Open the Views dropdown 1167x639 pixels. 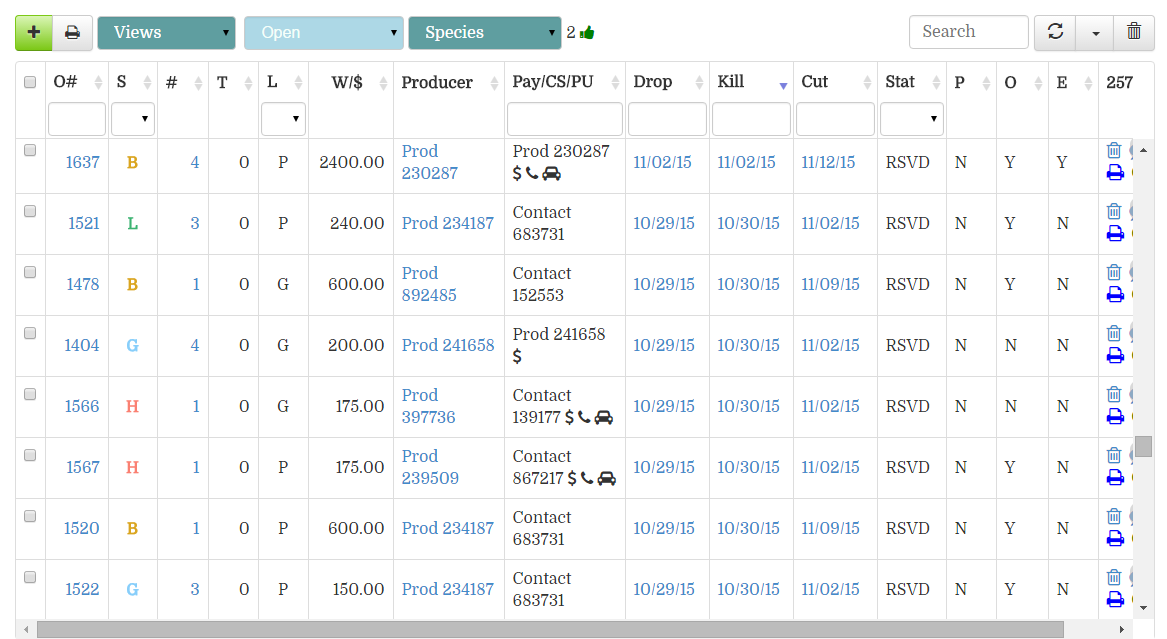click(x=166, y=32)
